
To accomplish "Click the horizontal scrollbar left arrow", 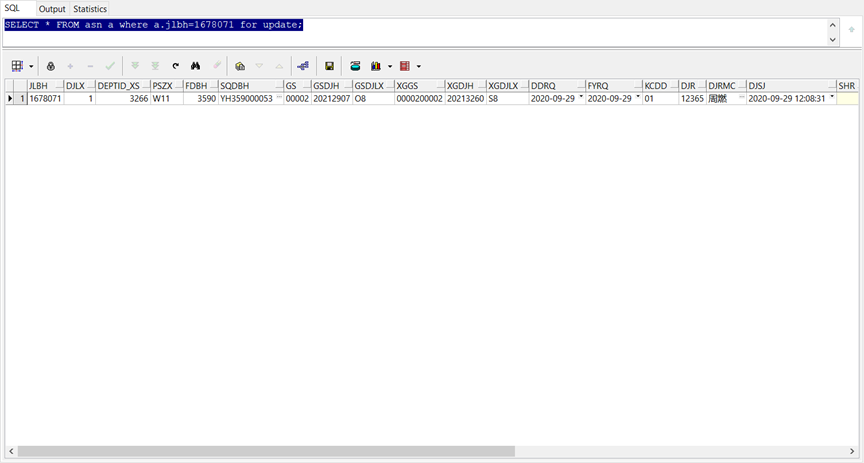I will pyautogui.click(x=11, y=451).
